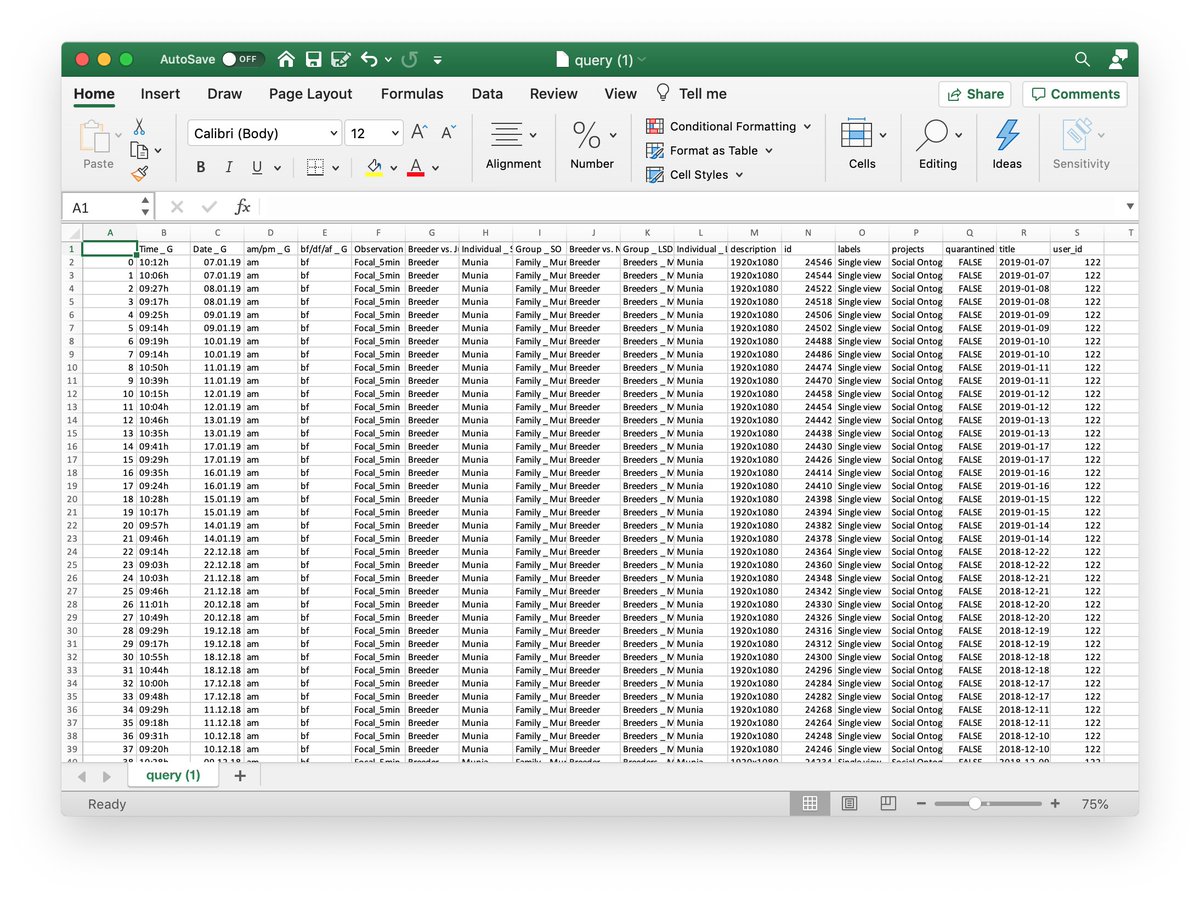Switch to Page Break Preview in the status bar
This screenshot has width=1200, height=897.
click(x=887, y=803)
